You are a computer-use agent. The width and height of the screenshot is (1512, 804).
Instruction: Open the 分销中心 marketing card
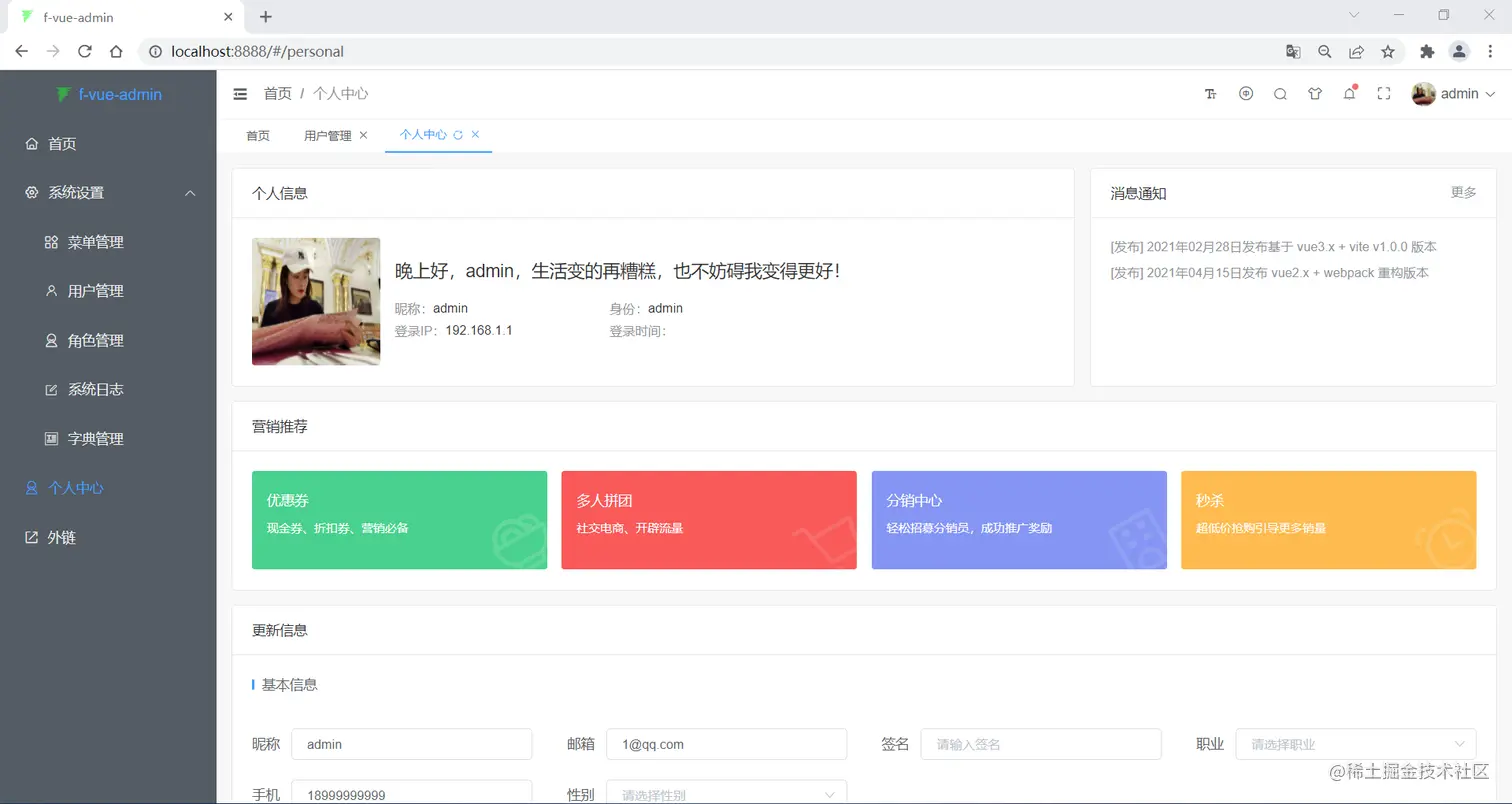pos(1019,520)
